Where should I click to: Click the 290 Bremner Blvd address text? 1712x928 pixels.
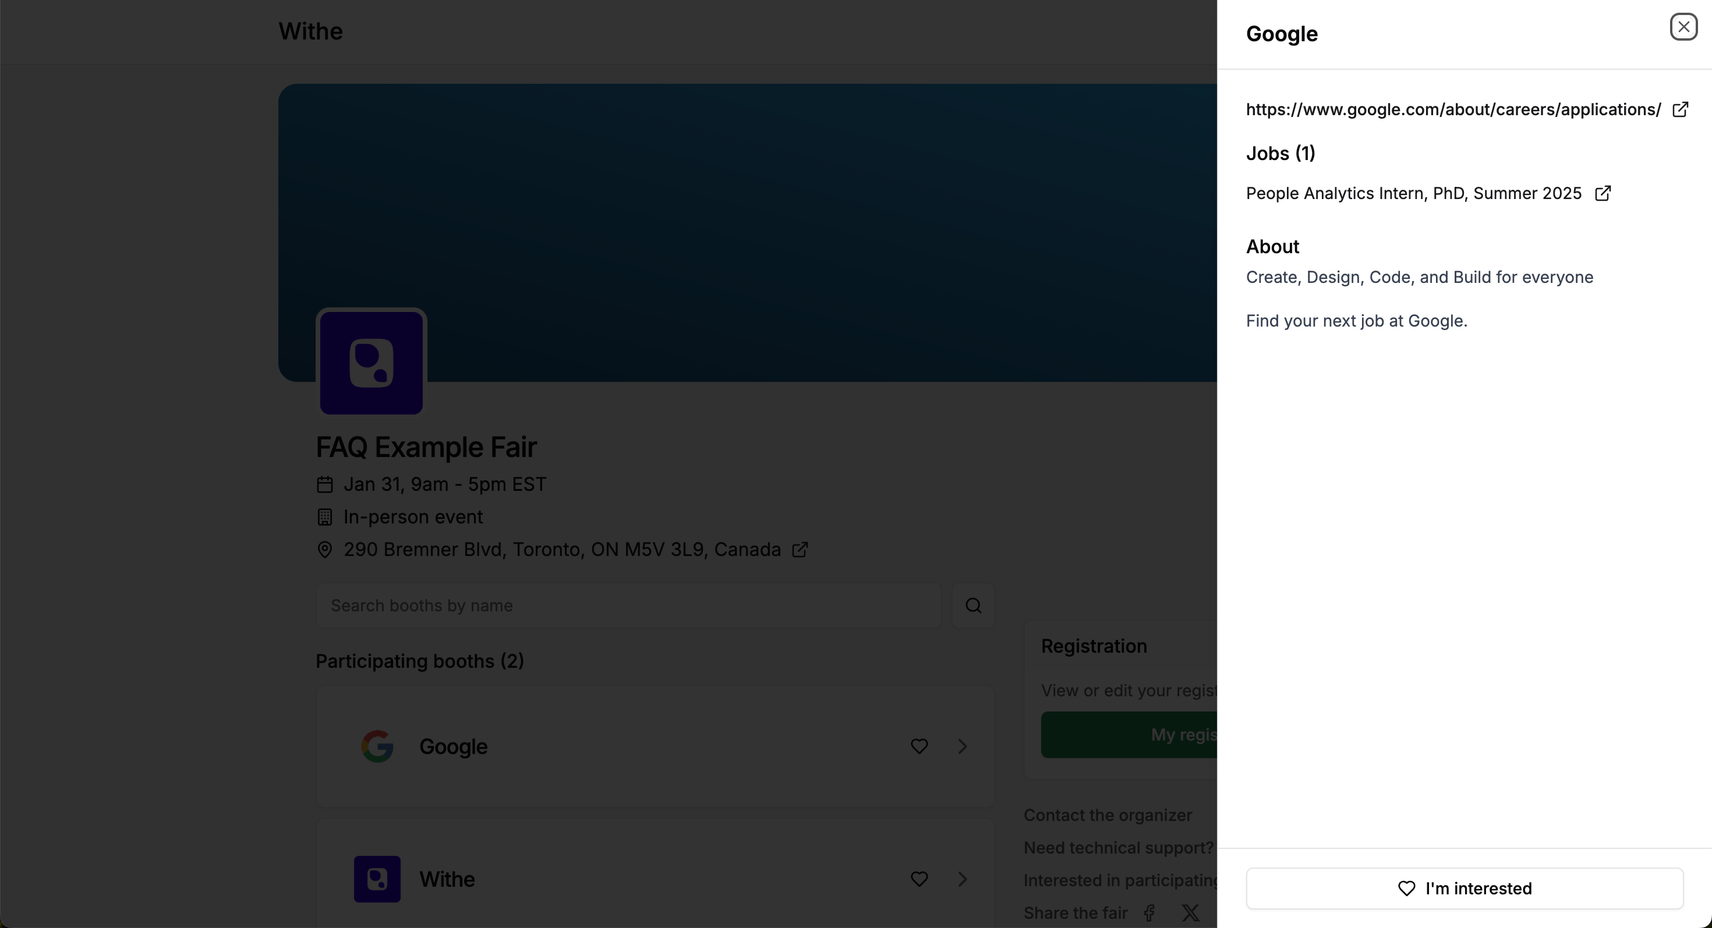(562, 550)
